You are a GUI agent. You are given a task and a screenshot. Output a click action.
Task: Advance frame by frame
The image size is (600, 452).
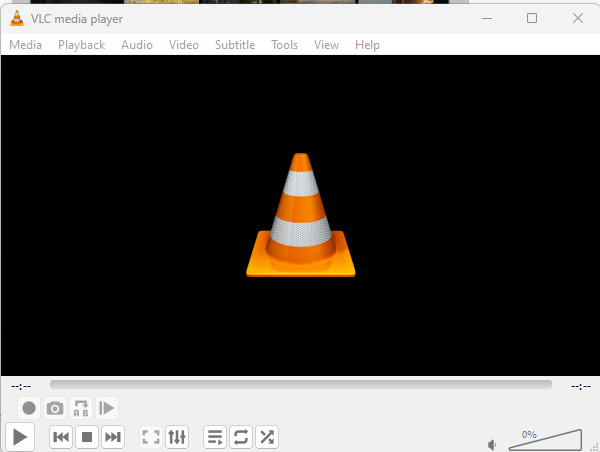click(x=107, y=408)
